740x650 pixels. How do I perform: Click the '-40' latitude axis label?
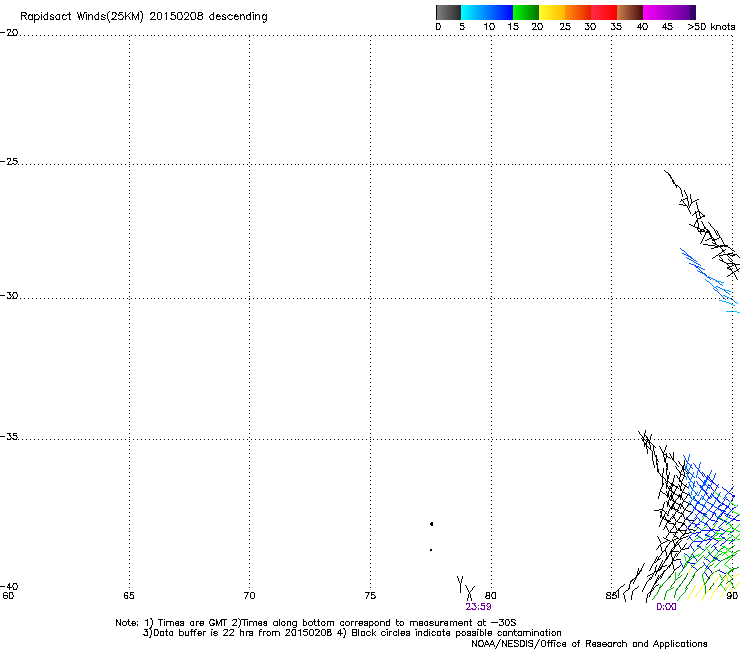pyautogui.click(x=9, y=586)
